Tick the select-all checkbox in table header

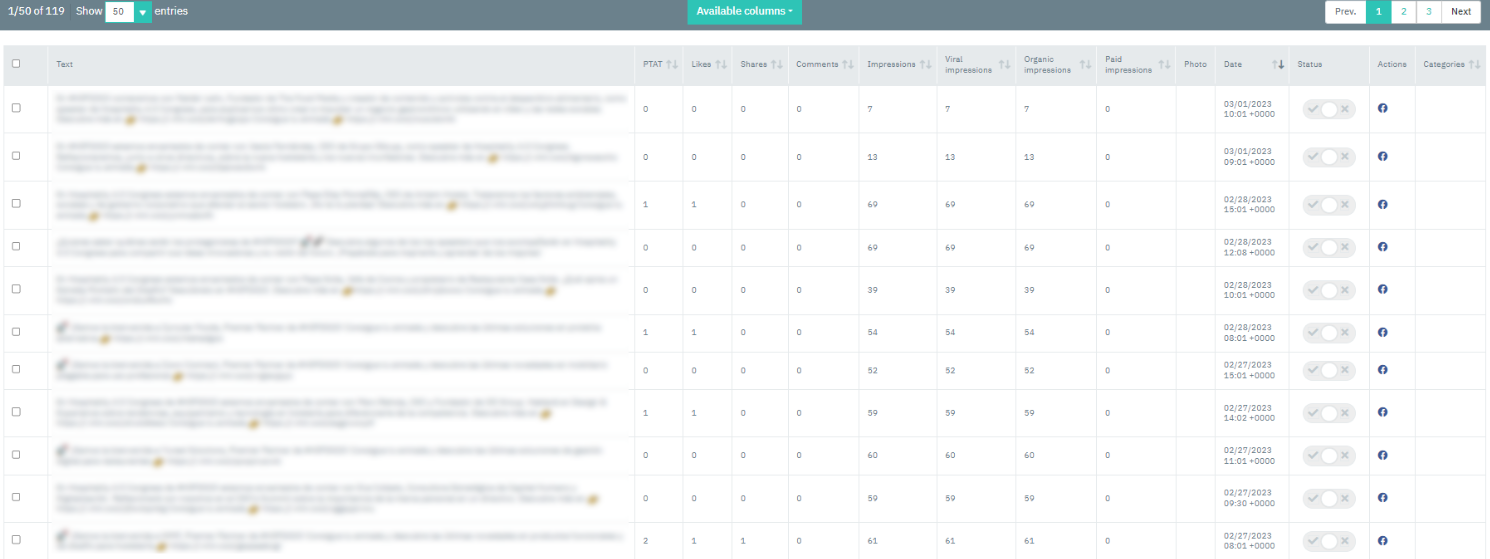[x=16, y=64]
